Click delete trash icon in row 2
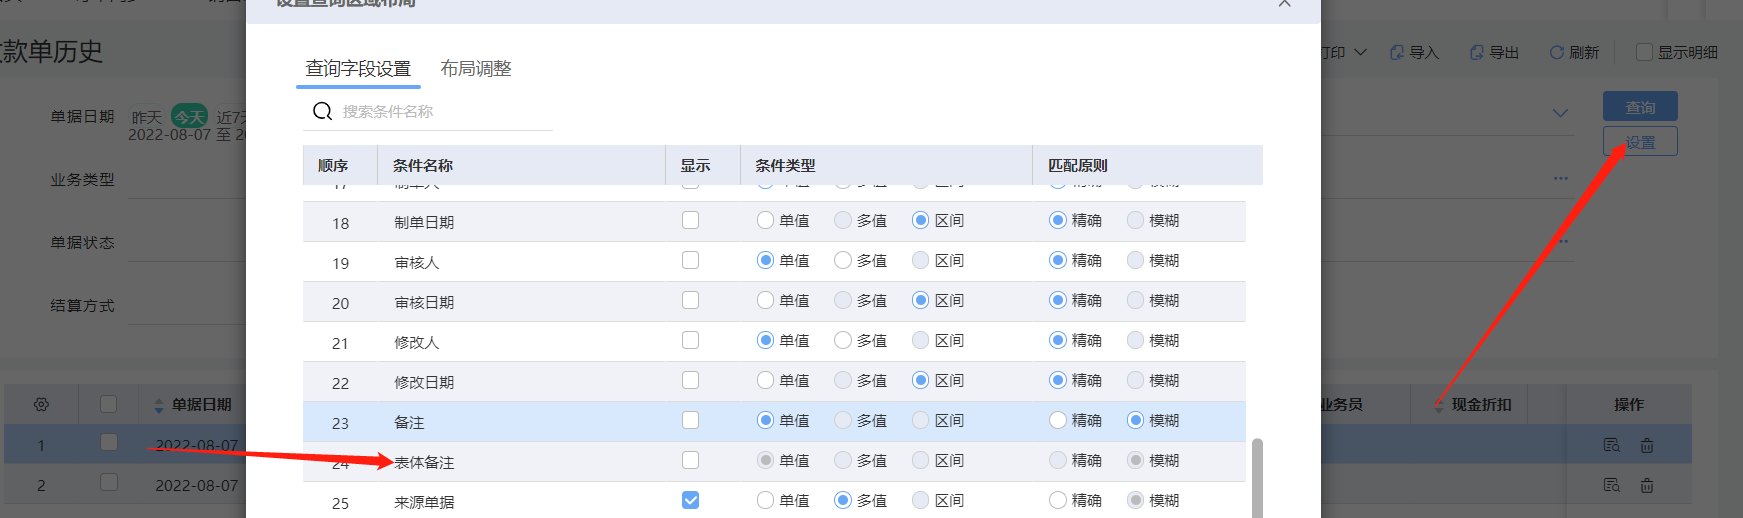Image resolution: width=1743 pixels, height=518 pixels. point(1647,486)
